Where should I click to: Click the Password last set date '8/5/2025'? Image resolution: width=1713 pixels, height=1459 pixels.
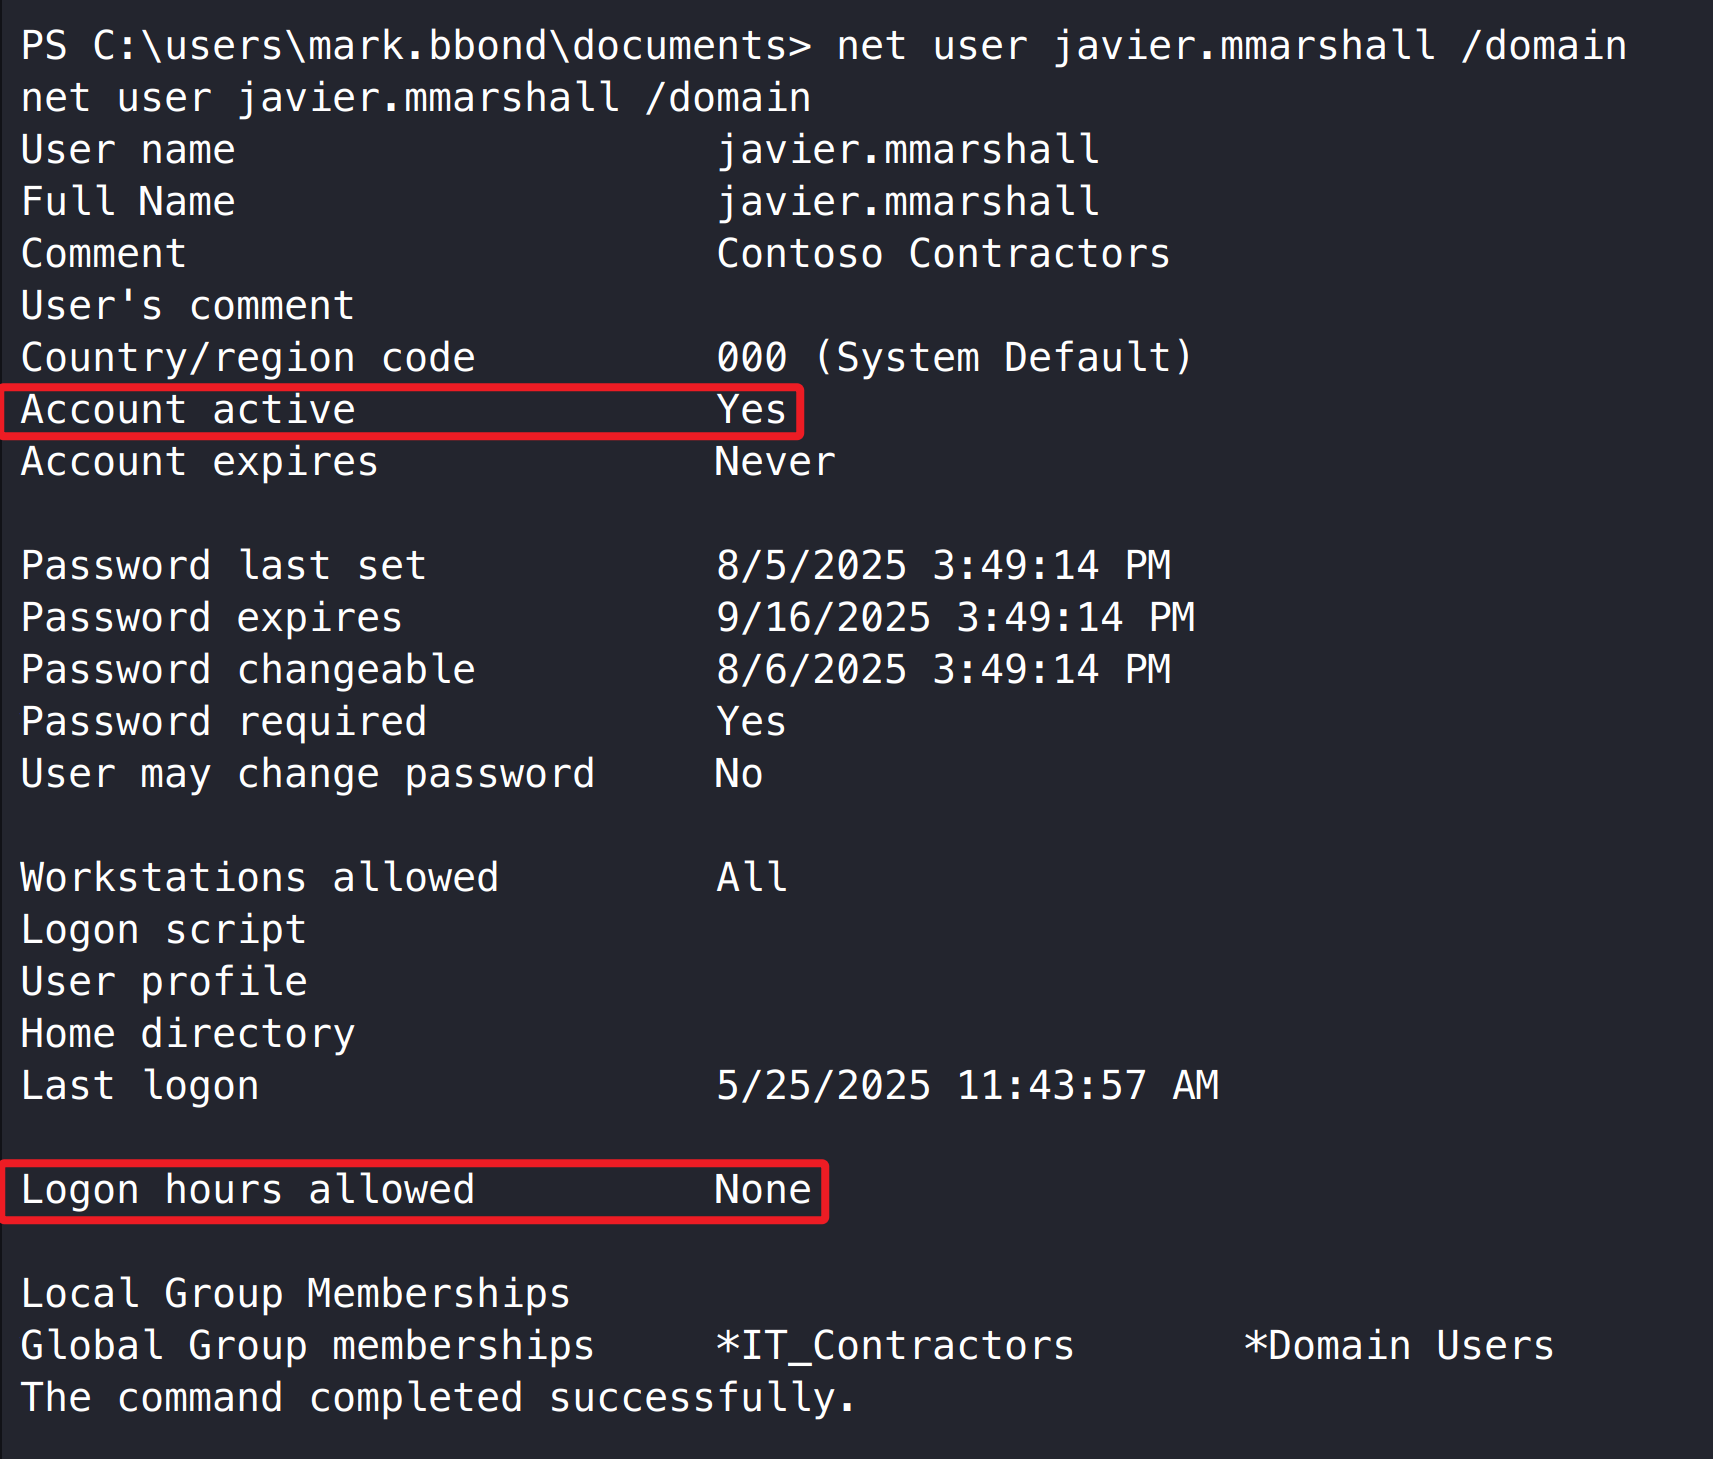click(x=811, y=566)
